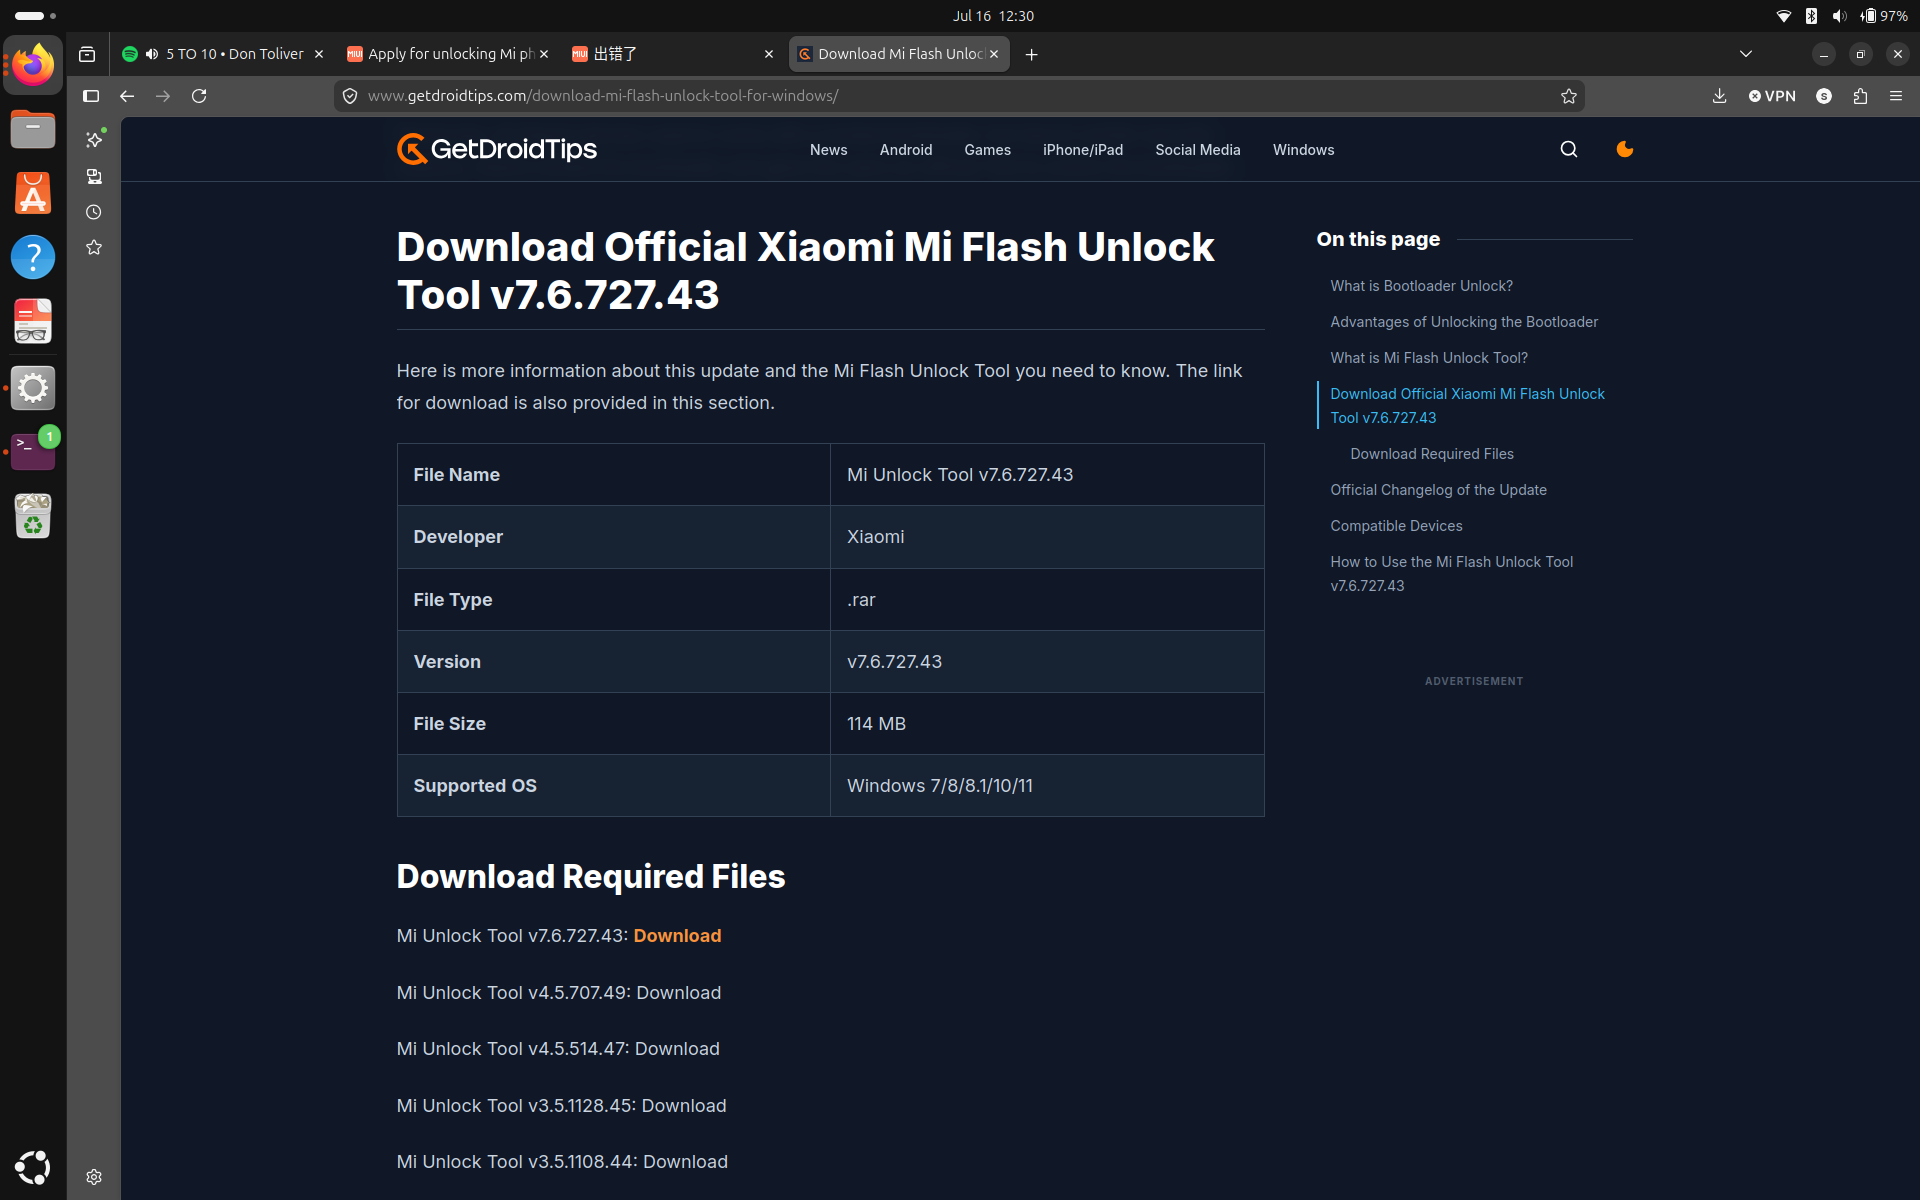
Task: Open the document viewer dock icon
Action: 33,322
